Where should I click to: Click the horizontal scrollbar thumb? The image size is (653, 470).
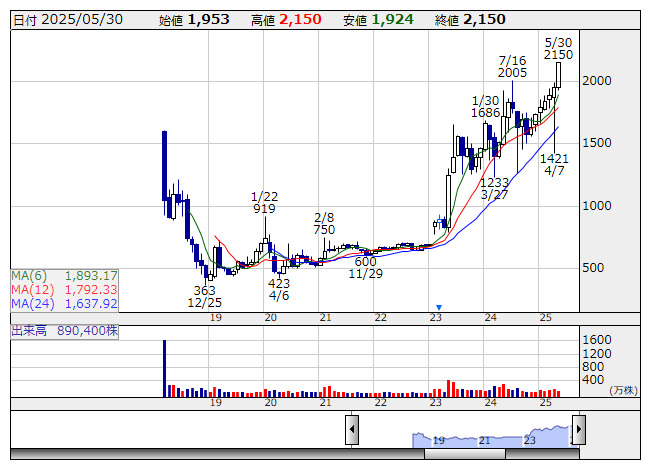click(465, 454)
